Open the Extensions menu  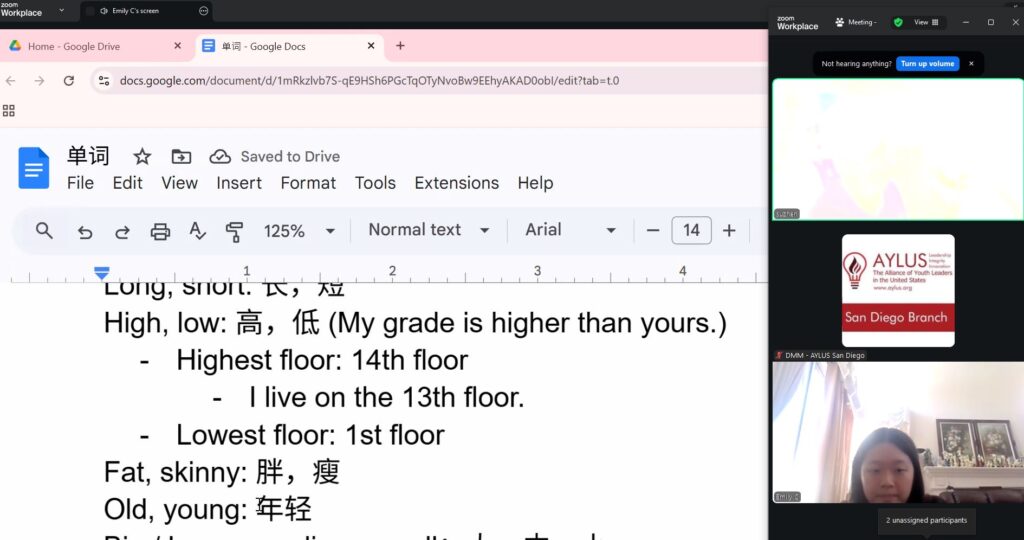[456, 183]
